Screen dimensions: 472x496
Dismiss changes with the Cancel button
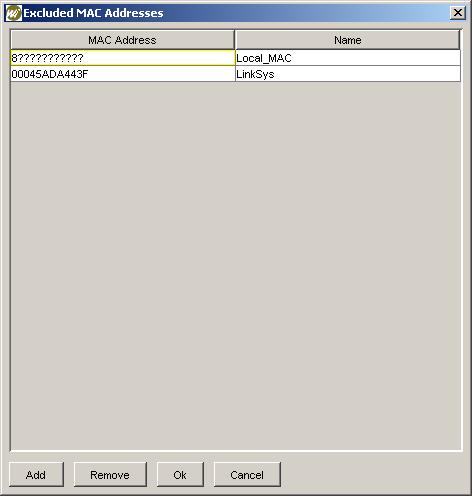pos(247,474)
